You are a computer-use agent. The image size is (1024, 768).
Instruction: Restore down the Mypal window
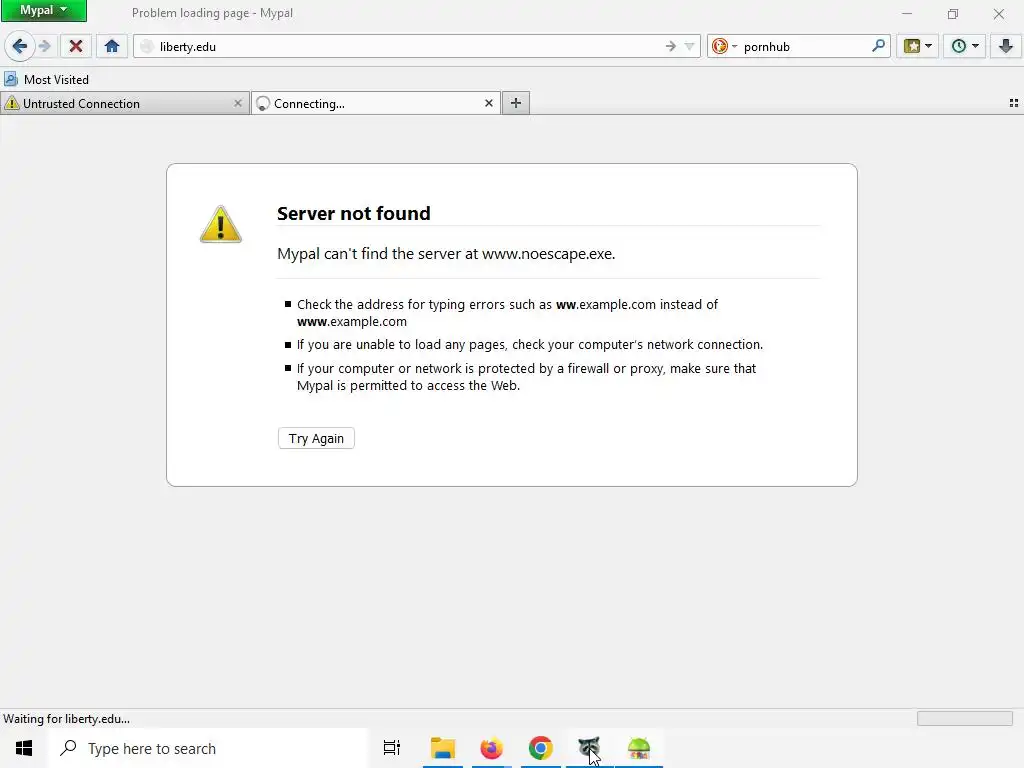953,14
